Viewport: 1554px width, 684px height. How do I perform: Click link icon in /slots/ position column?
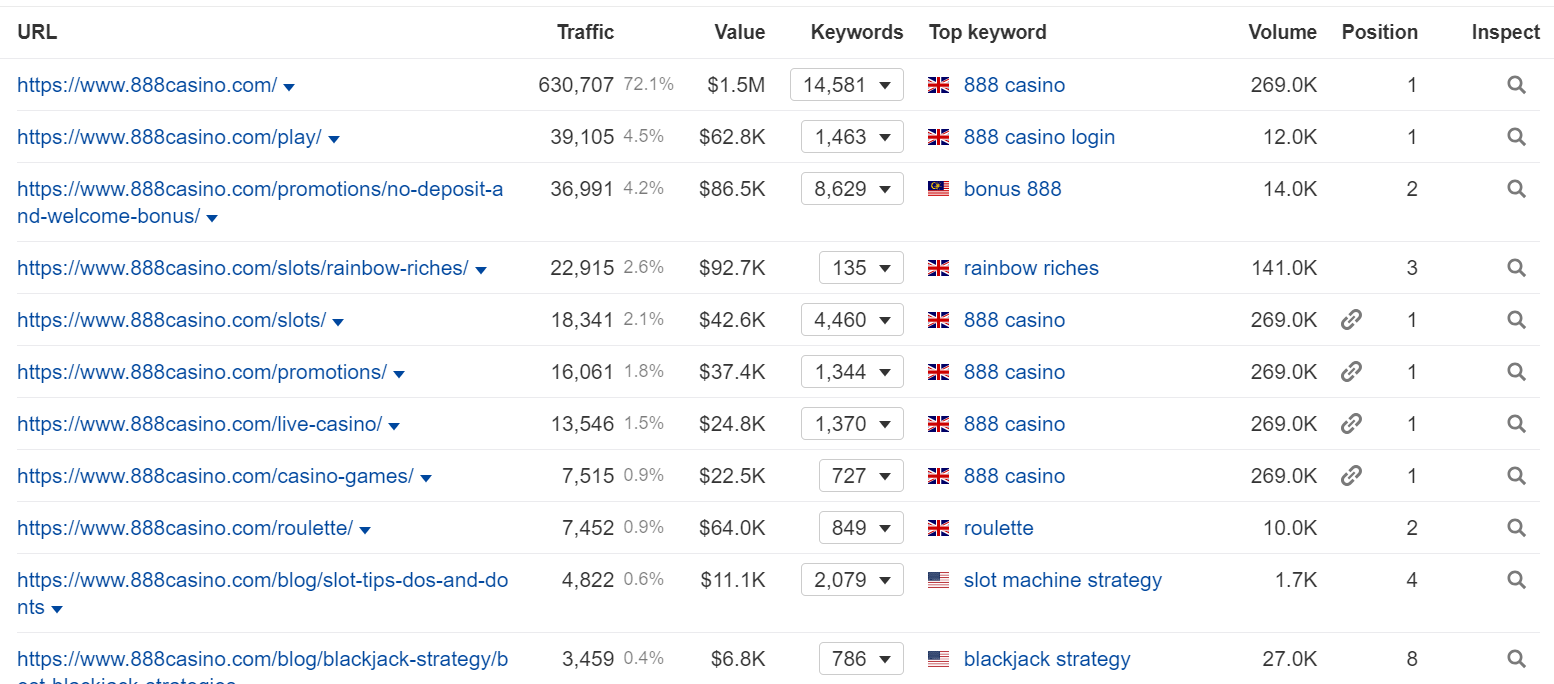[1351, 320]
